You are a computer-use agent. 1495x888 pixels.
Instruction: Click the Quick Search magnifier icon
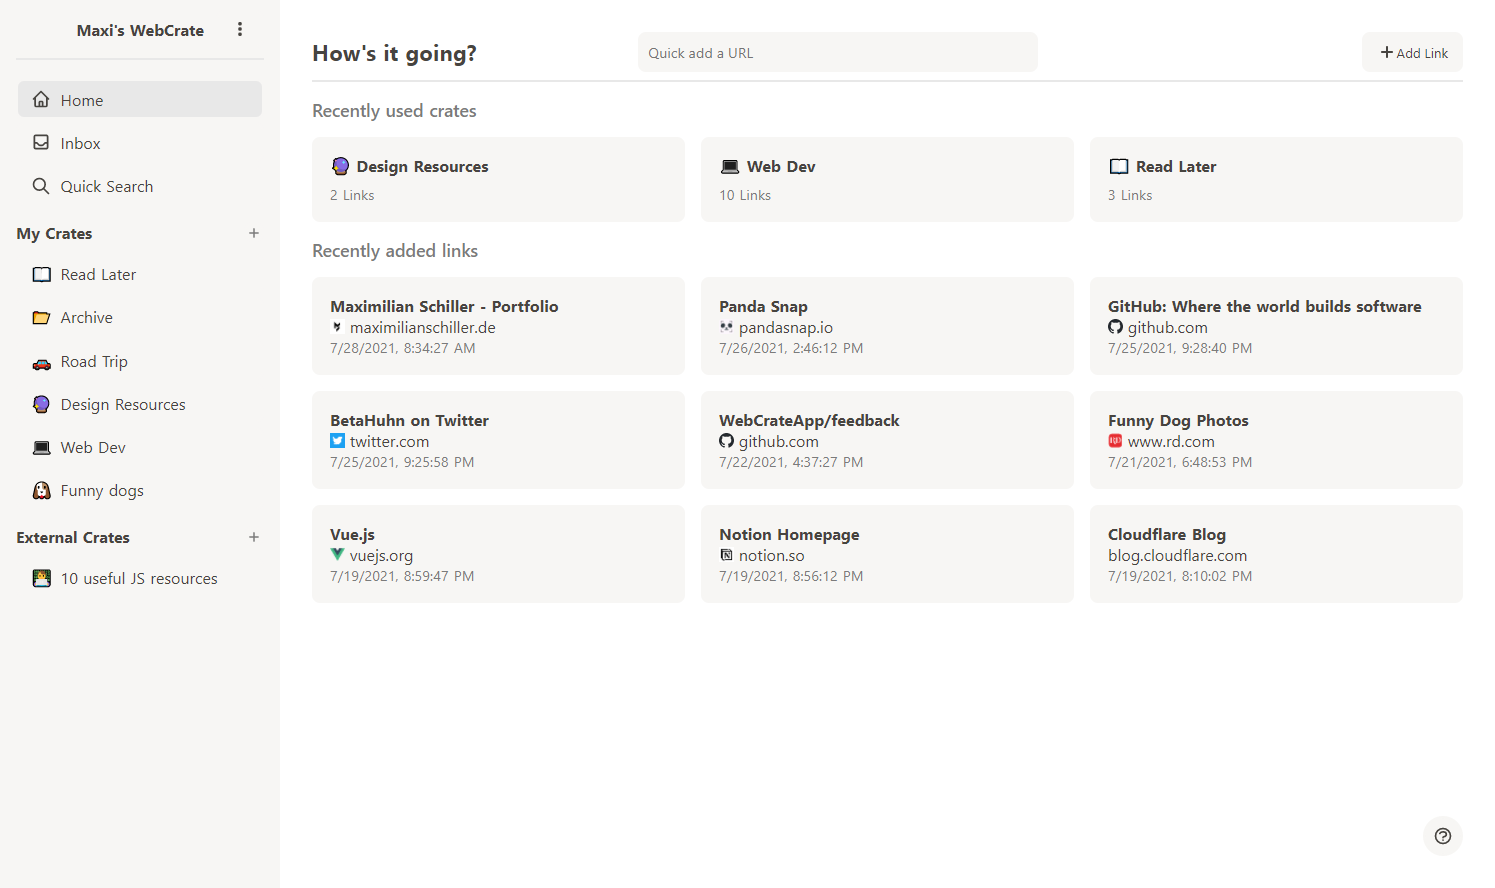41,186
